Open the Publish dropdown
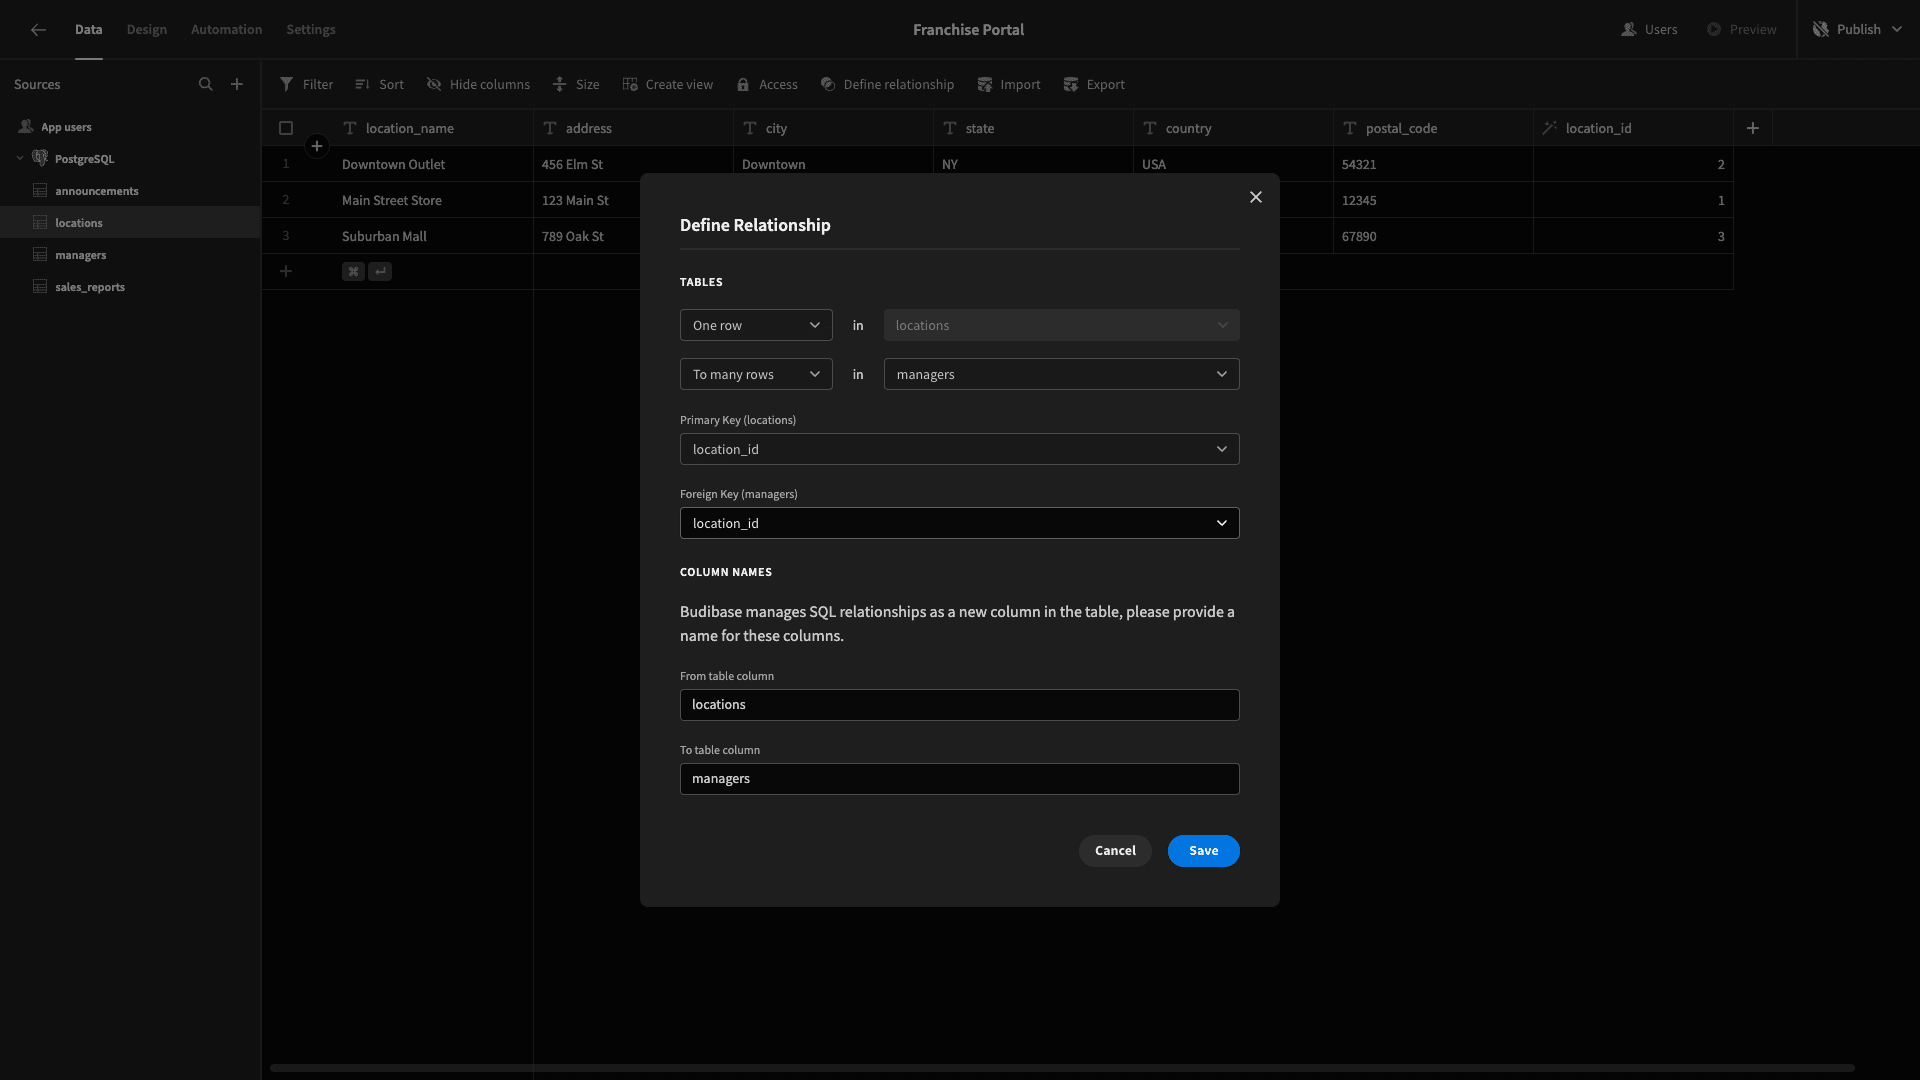Image resolution: width=1920 pixels, height=1080 pixels. click(x=1858, y=30)
